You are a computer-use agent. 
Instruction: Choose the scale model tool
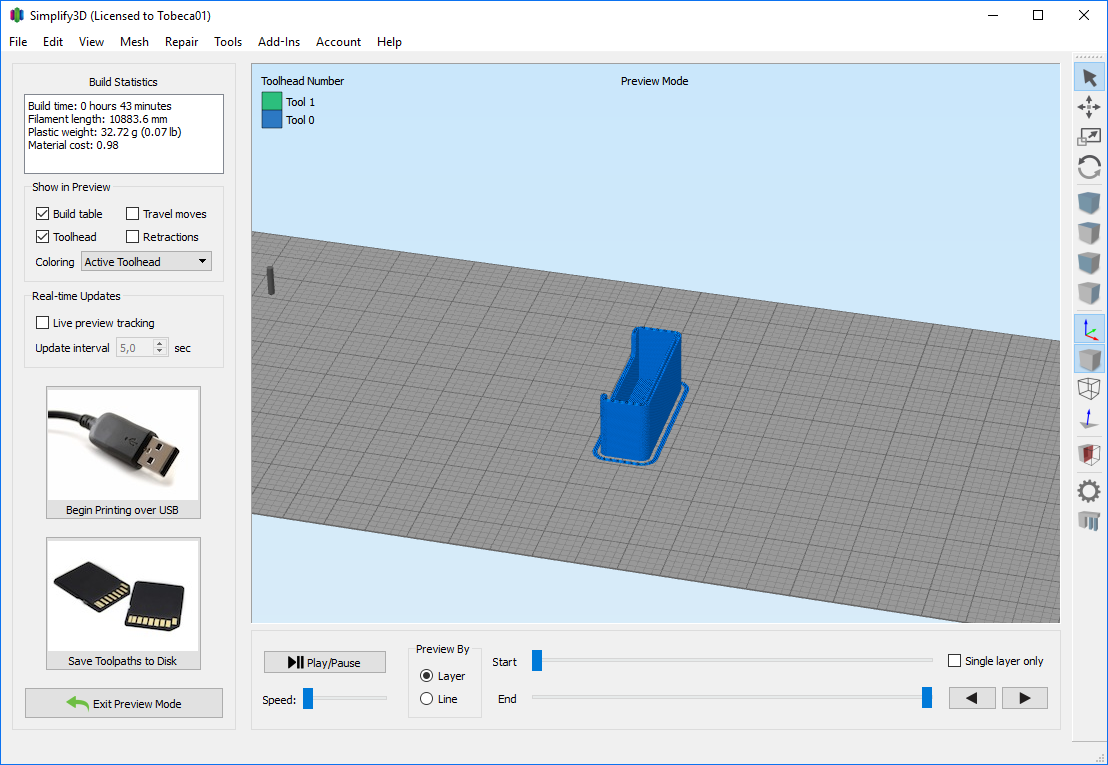coord(1089,137)
